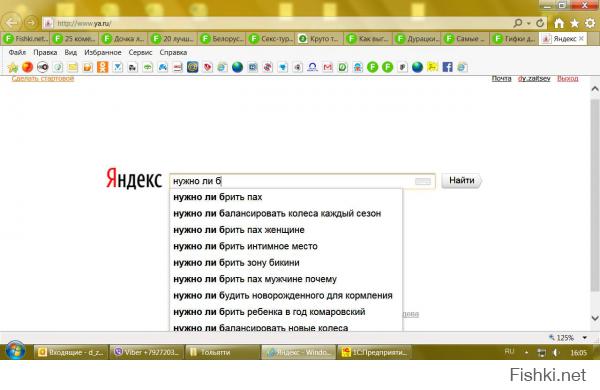Viewport: 600px width, 390px height.
Task: Click the Найти search button
Action: 461,181
